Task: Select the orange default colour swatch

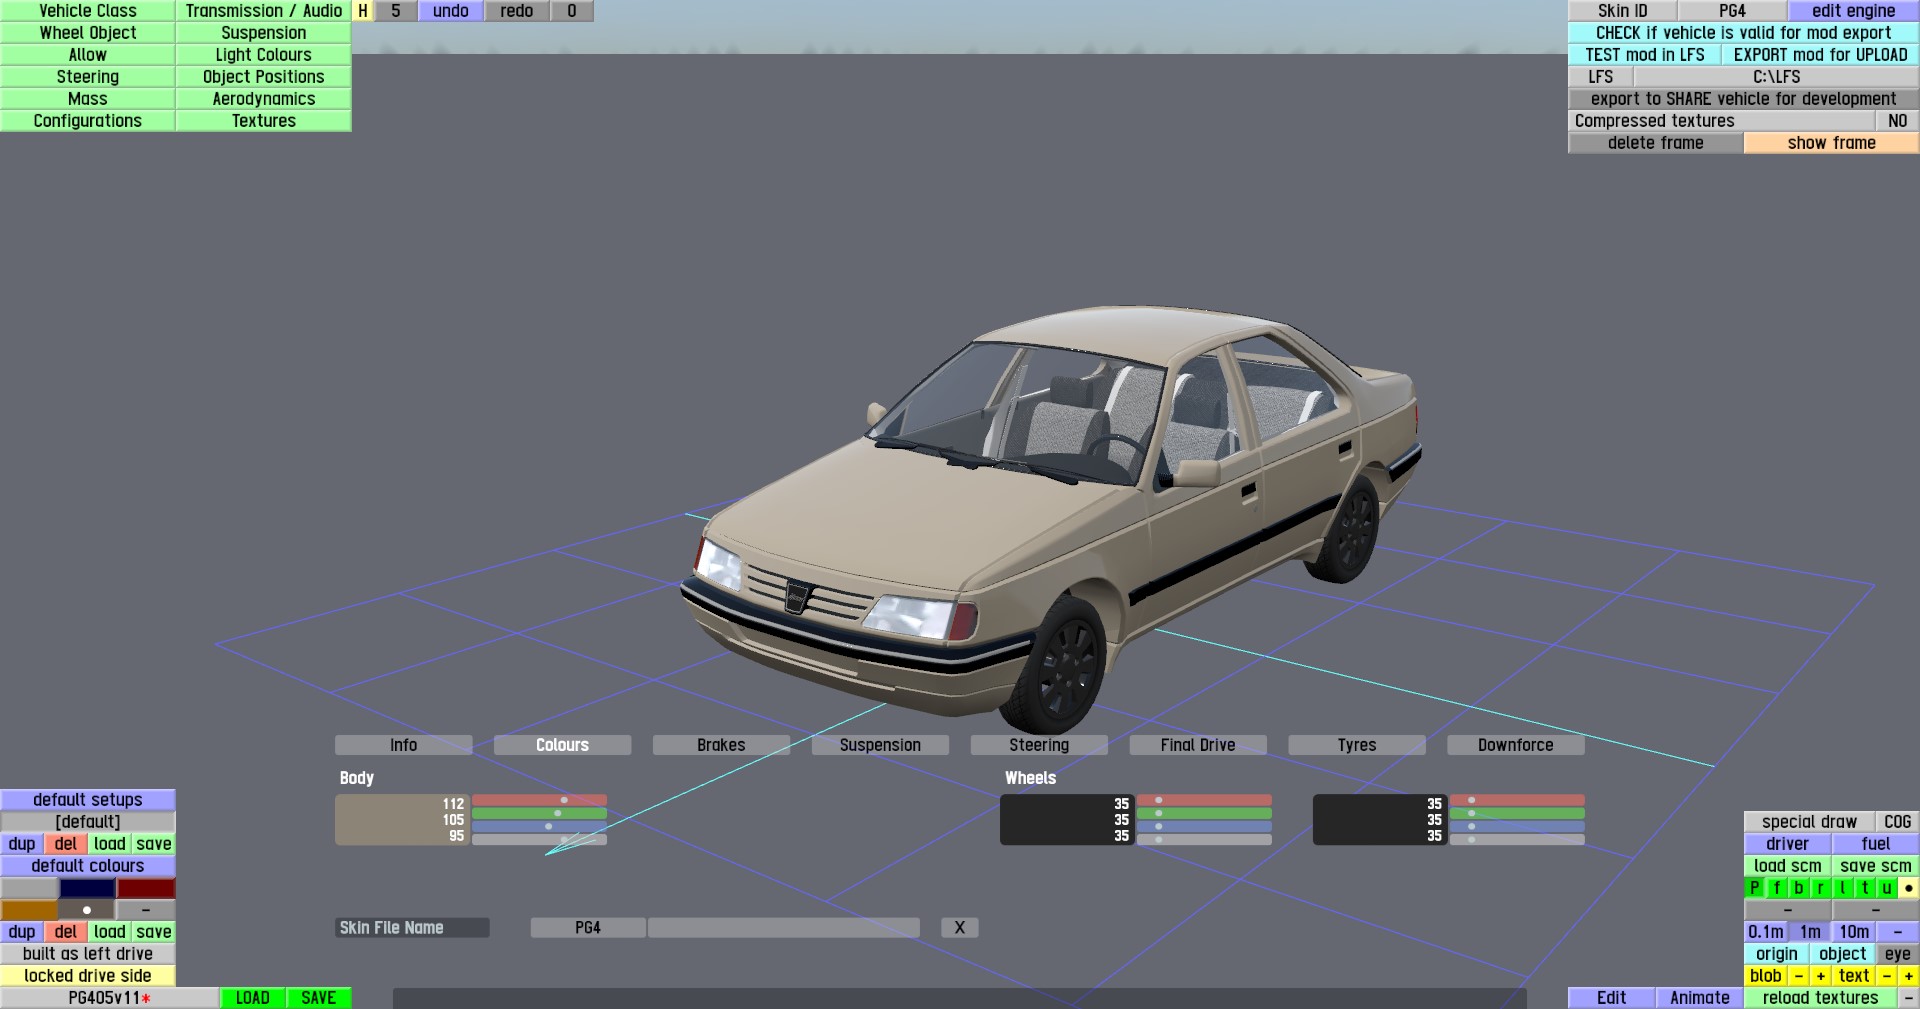Action: click(x=29, y=910)
